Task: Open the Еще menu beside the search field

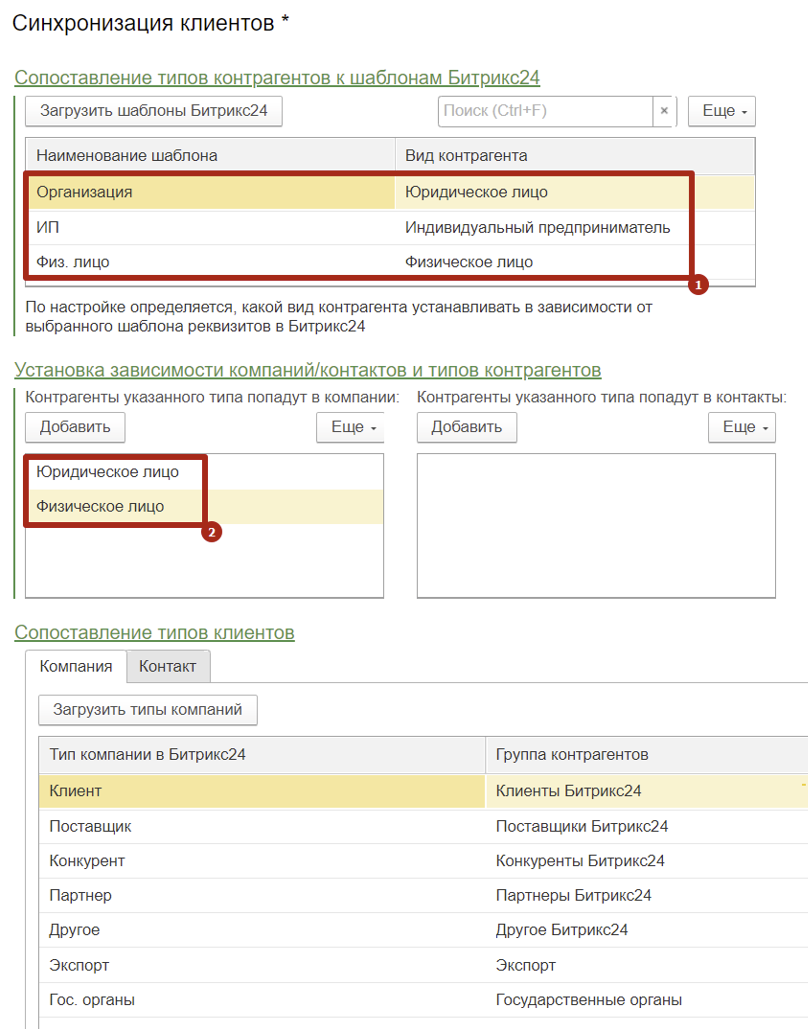Action: coord(721,111)
